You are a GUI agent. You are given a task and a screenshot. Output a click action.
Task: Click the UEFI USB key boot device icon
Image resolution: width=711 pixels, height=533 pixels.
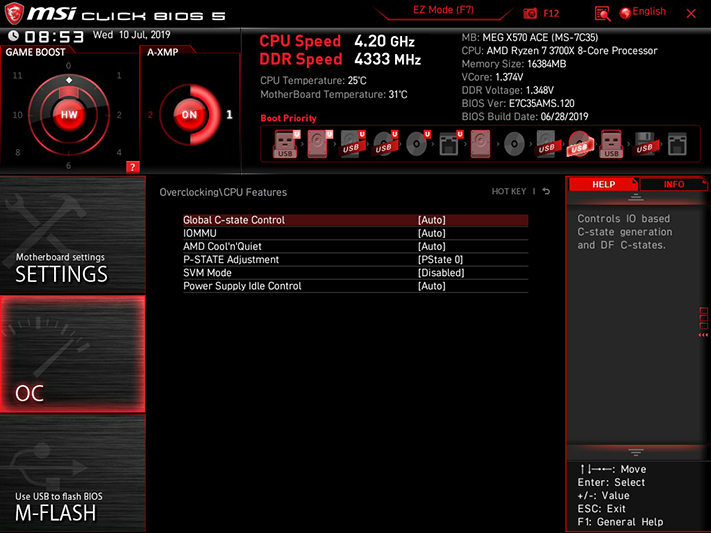[286, 144]
